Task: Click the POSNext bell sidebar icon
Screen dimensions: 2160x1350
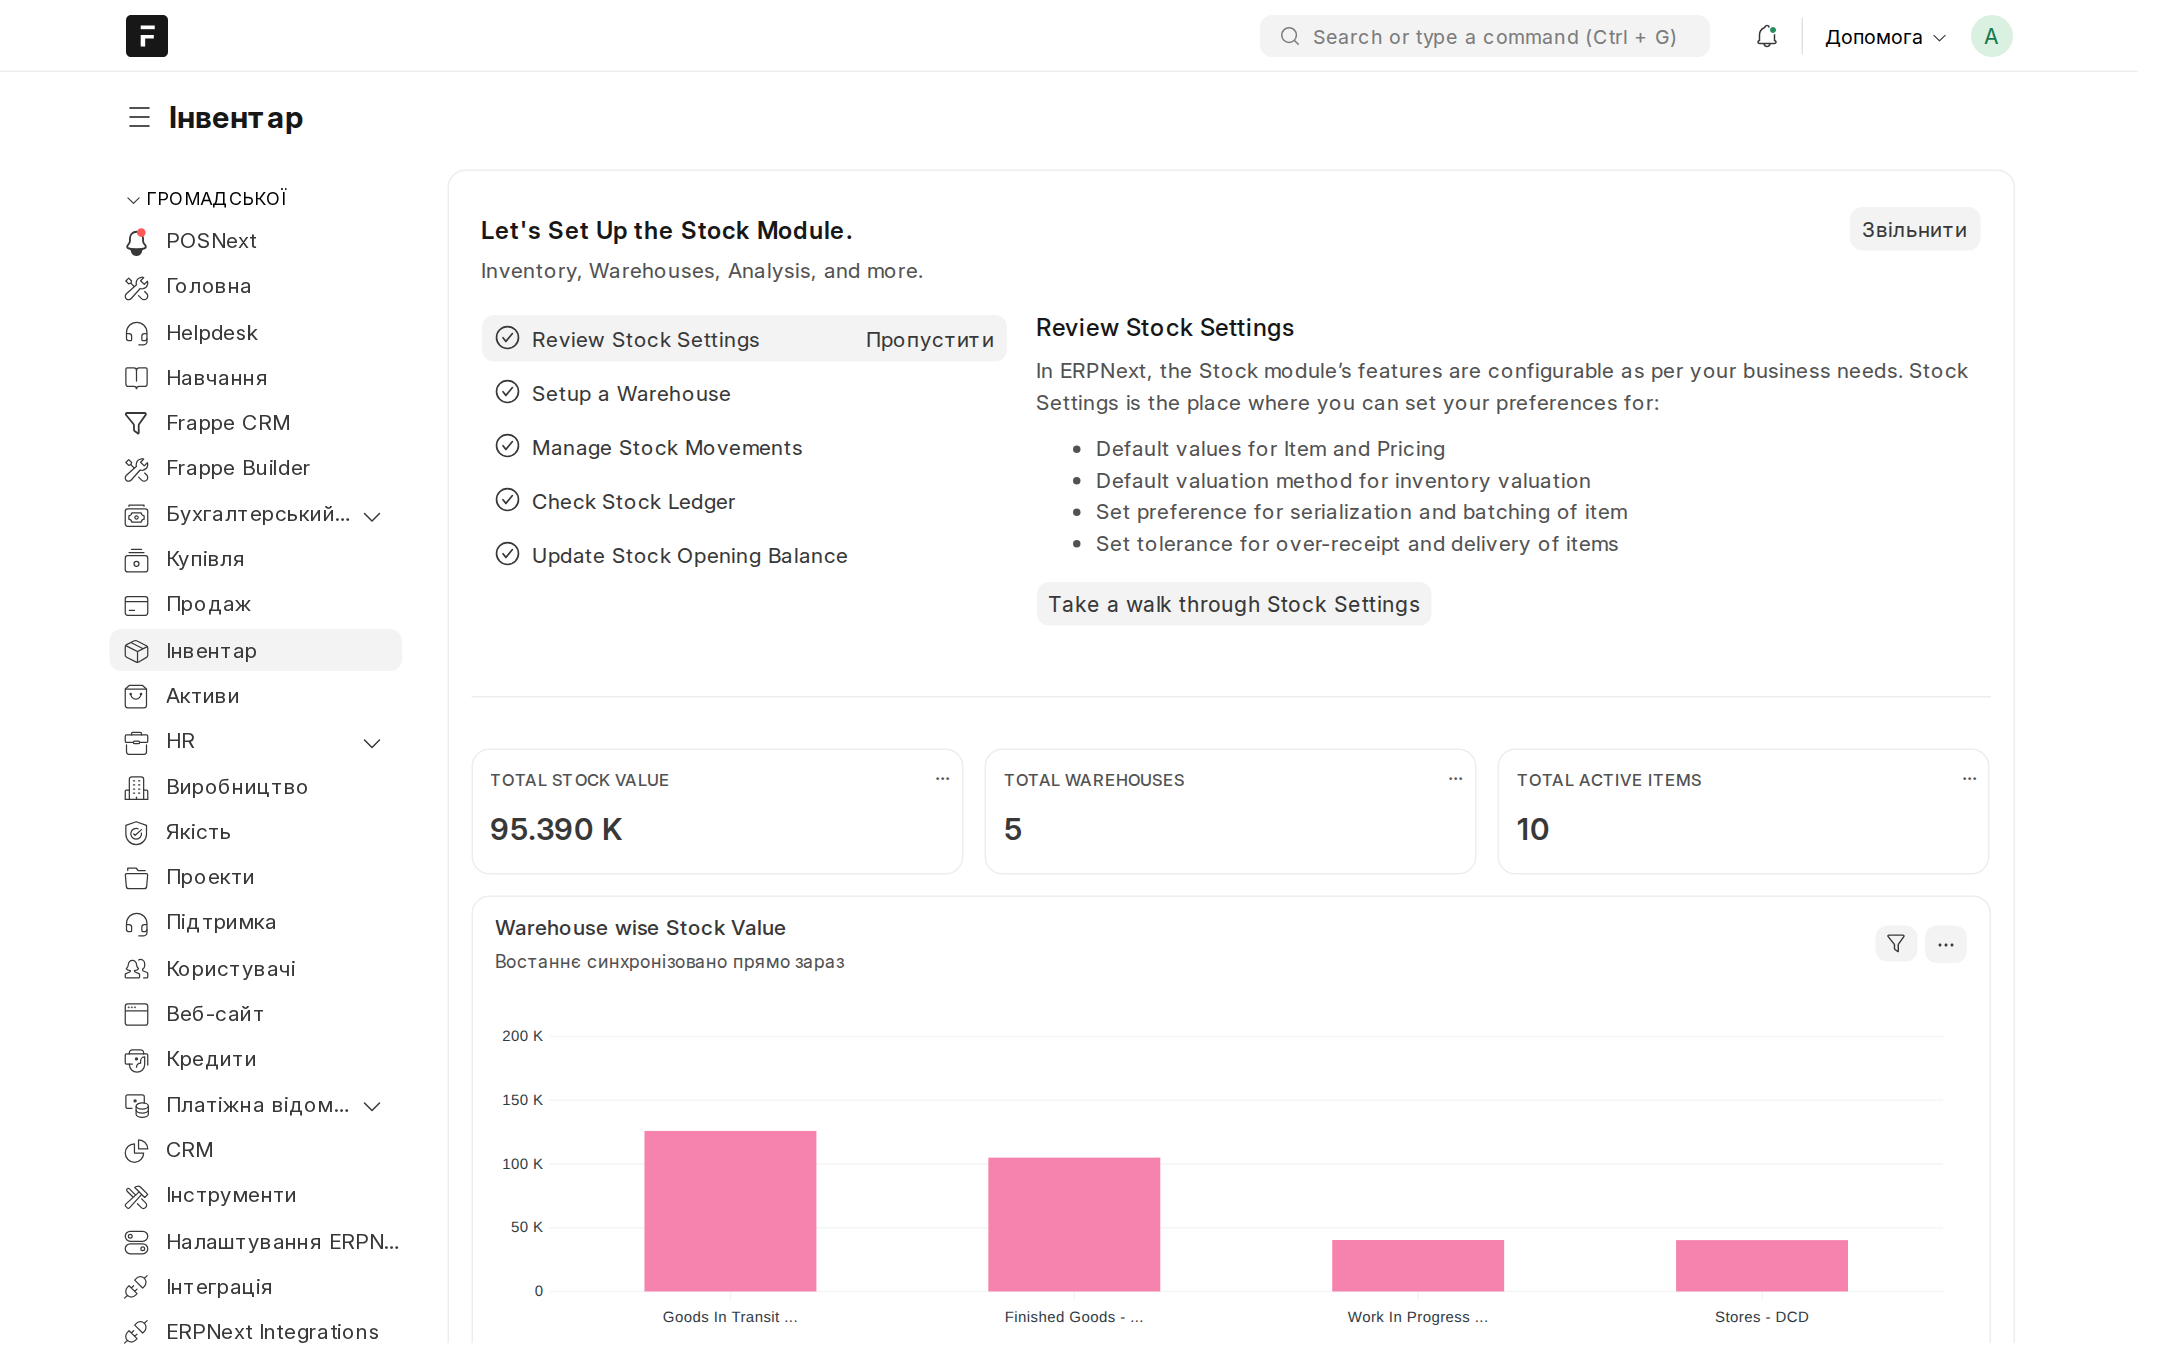Action: click(x=137, y=241)
